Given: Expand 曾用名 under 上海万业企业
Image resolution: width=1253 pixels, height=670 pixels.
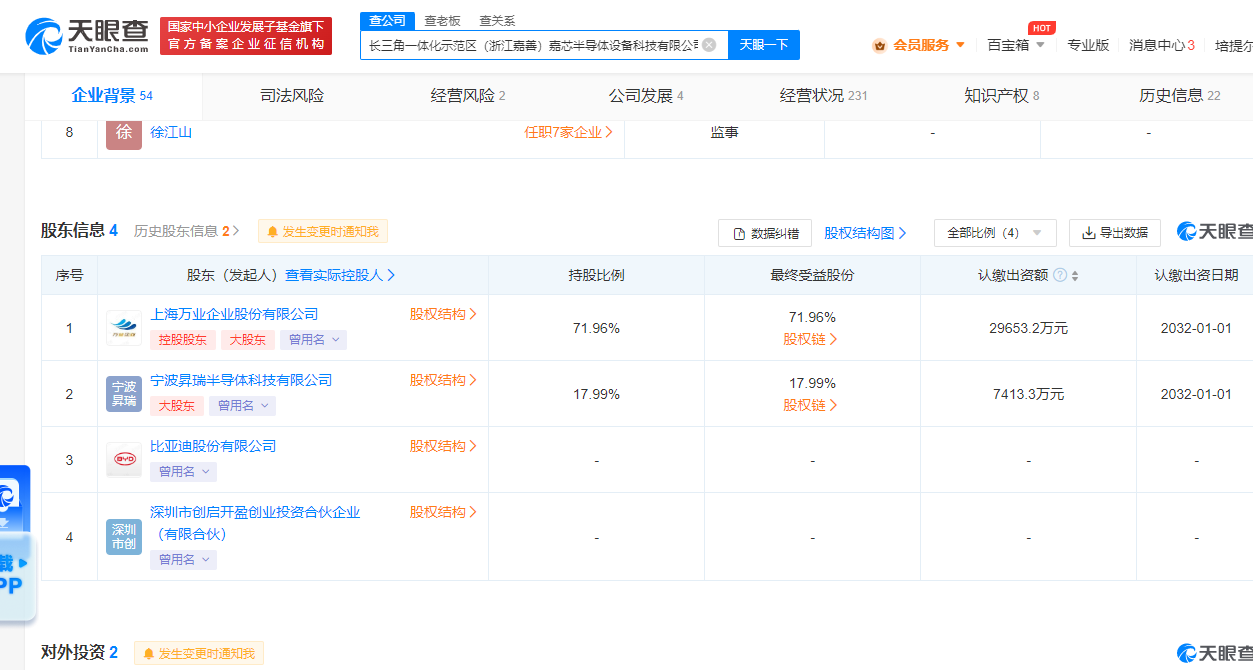Looking at the screenshot, I should 313,340.
